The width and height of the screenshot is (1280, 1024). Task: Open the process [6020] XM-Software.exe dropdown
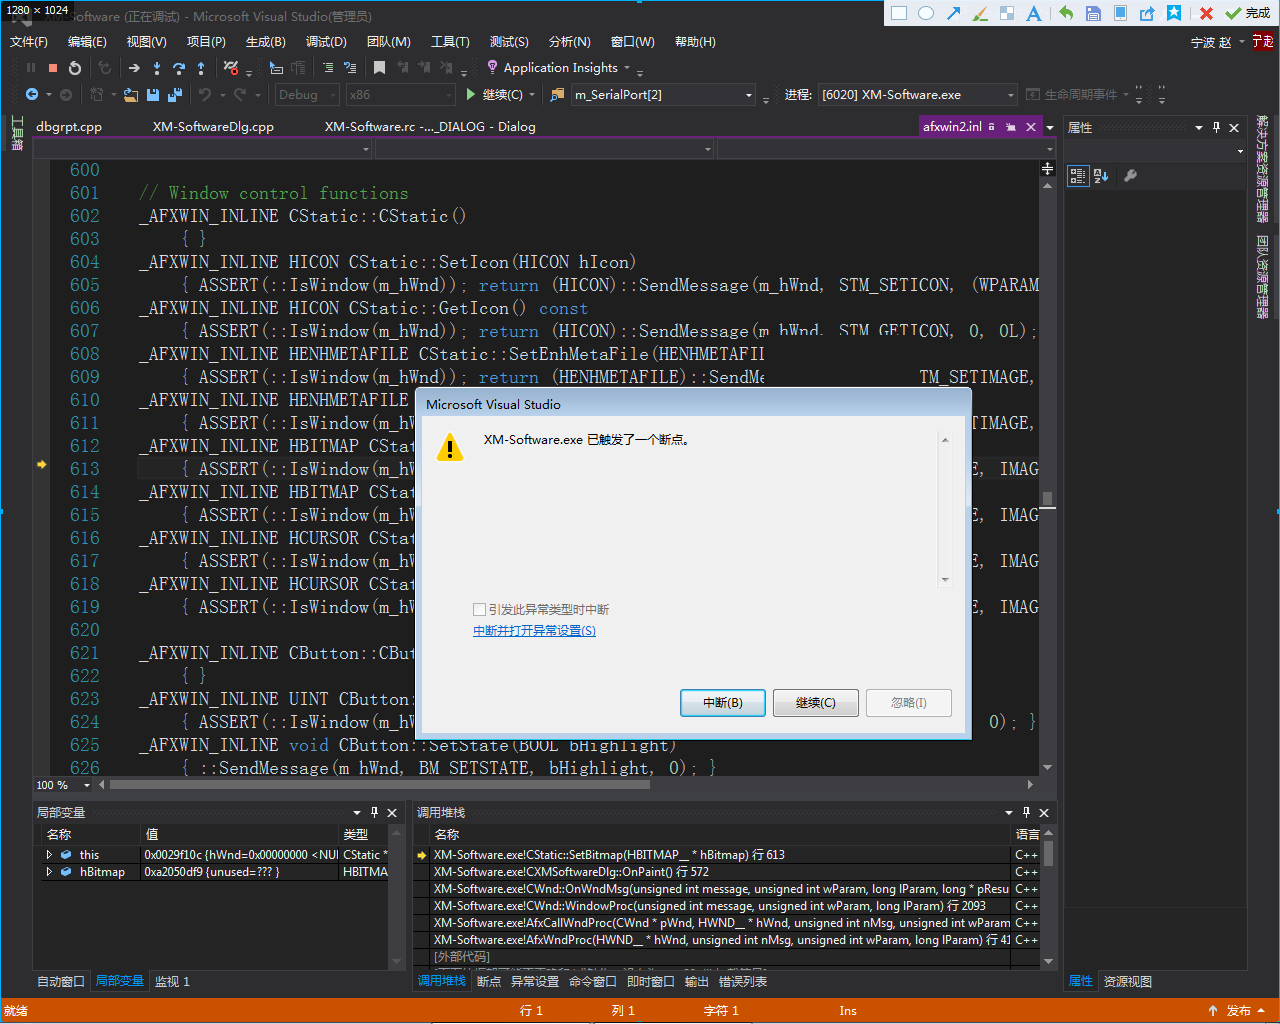(x=917, y=94)
